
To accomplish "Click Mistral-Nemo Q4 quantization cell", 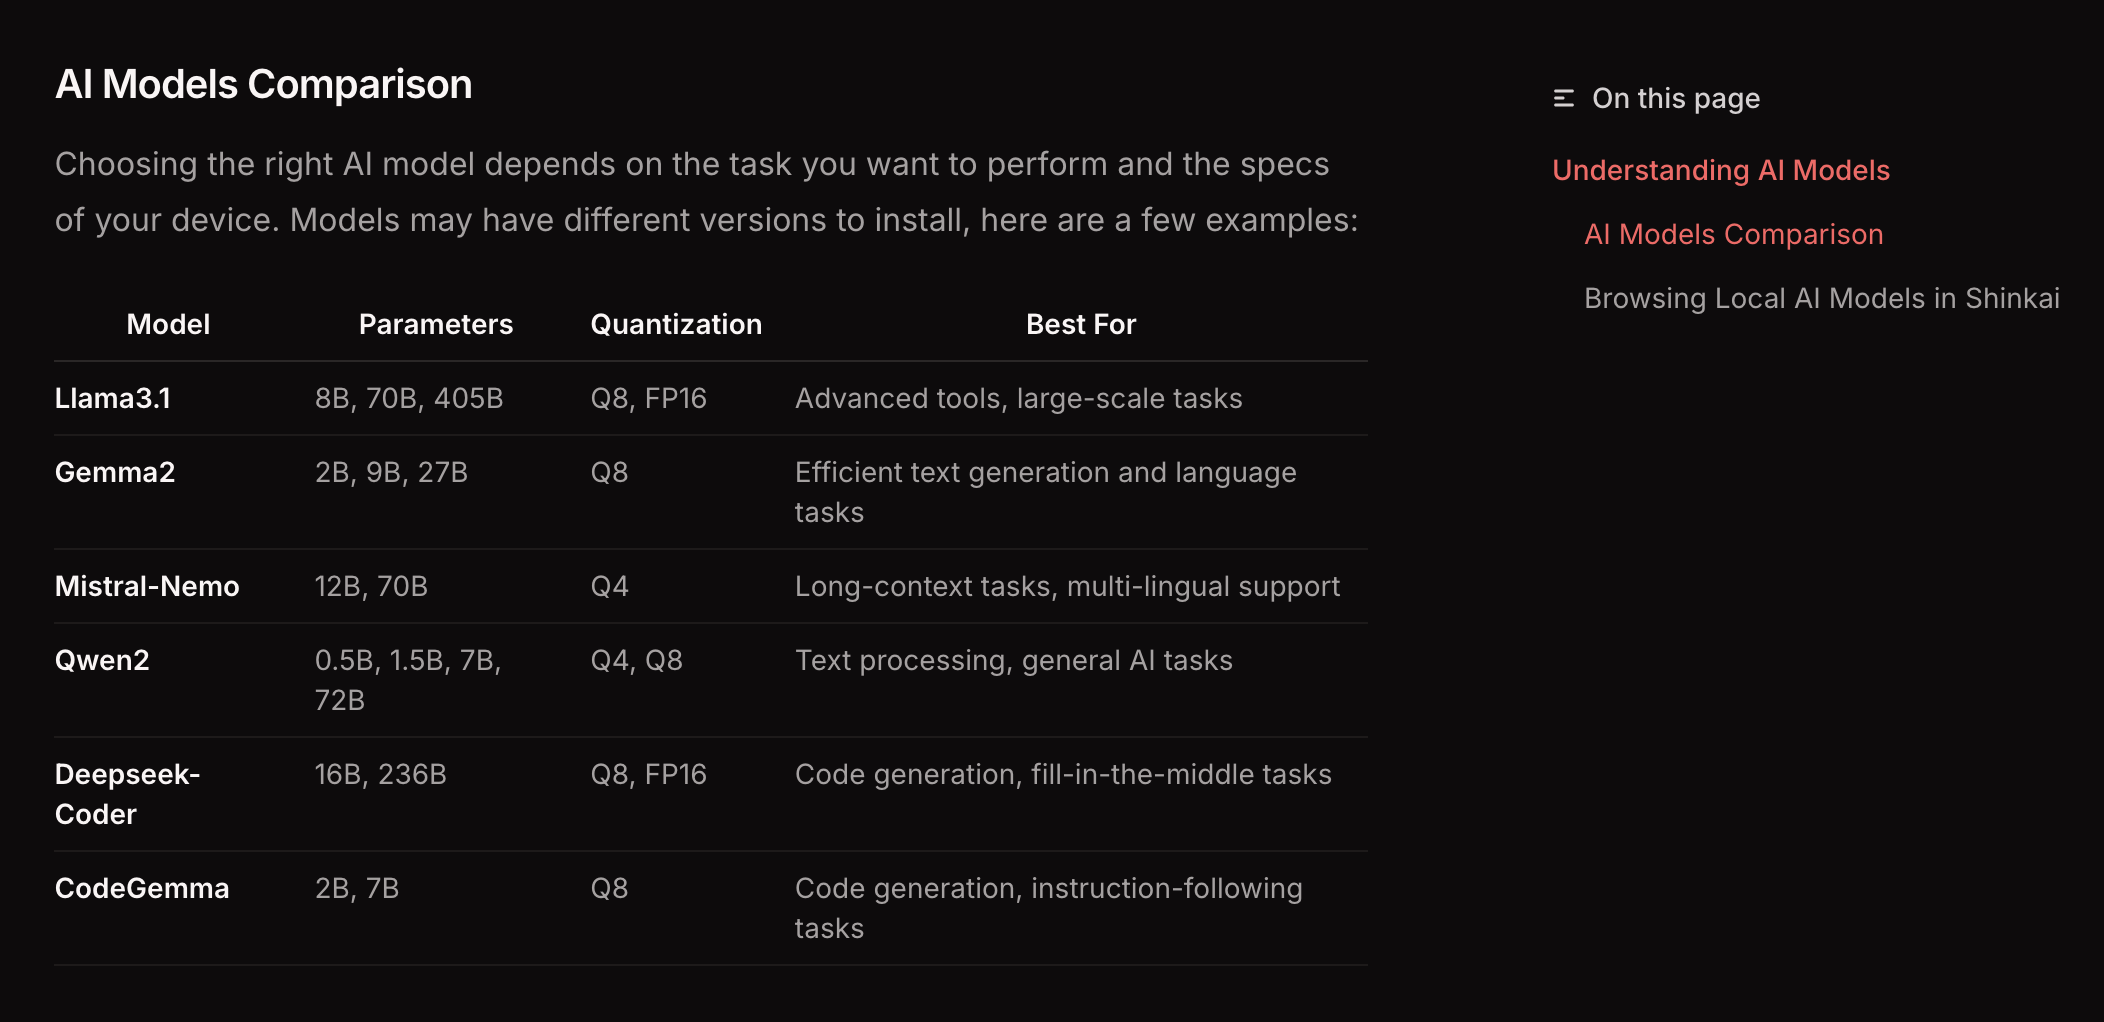I will click(610, 586).
